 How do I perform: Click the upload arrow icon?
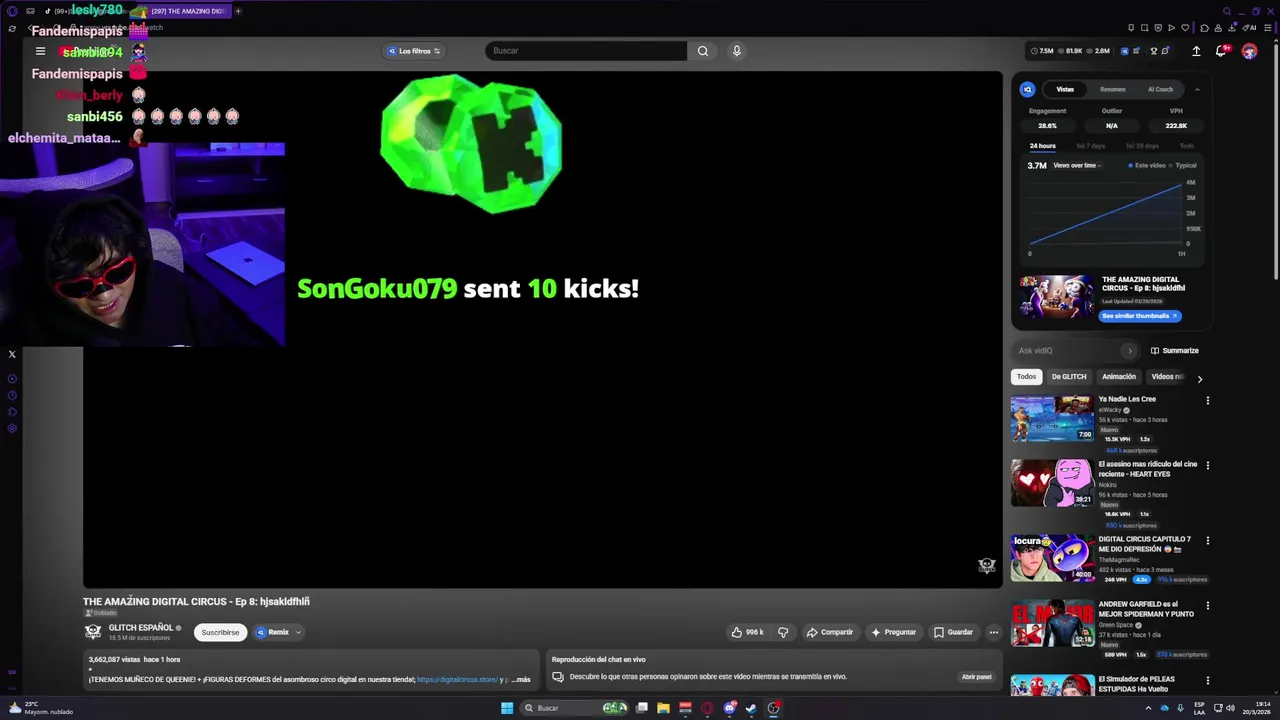[x=1196, y=51]
